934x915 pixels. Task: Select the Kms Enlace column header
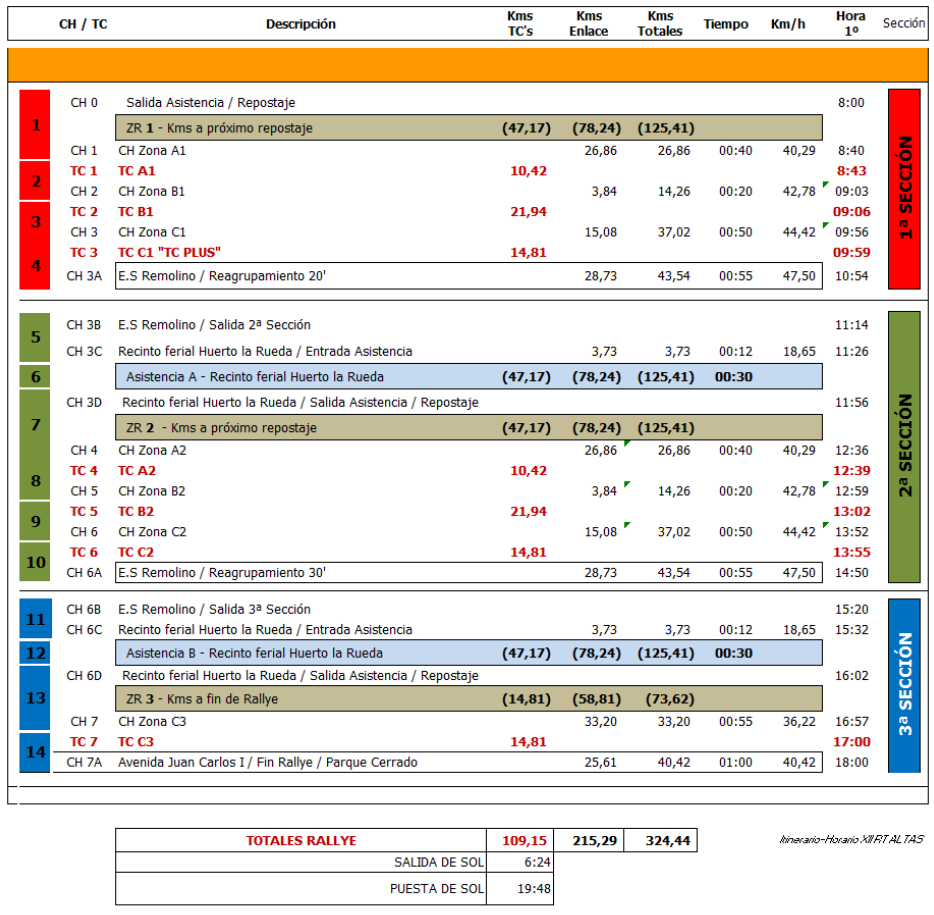(589, 24)
